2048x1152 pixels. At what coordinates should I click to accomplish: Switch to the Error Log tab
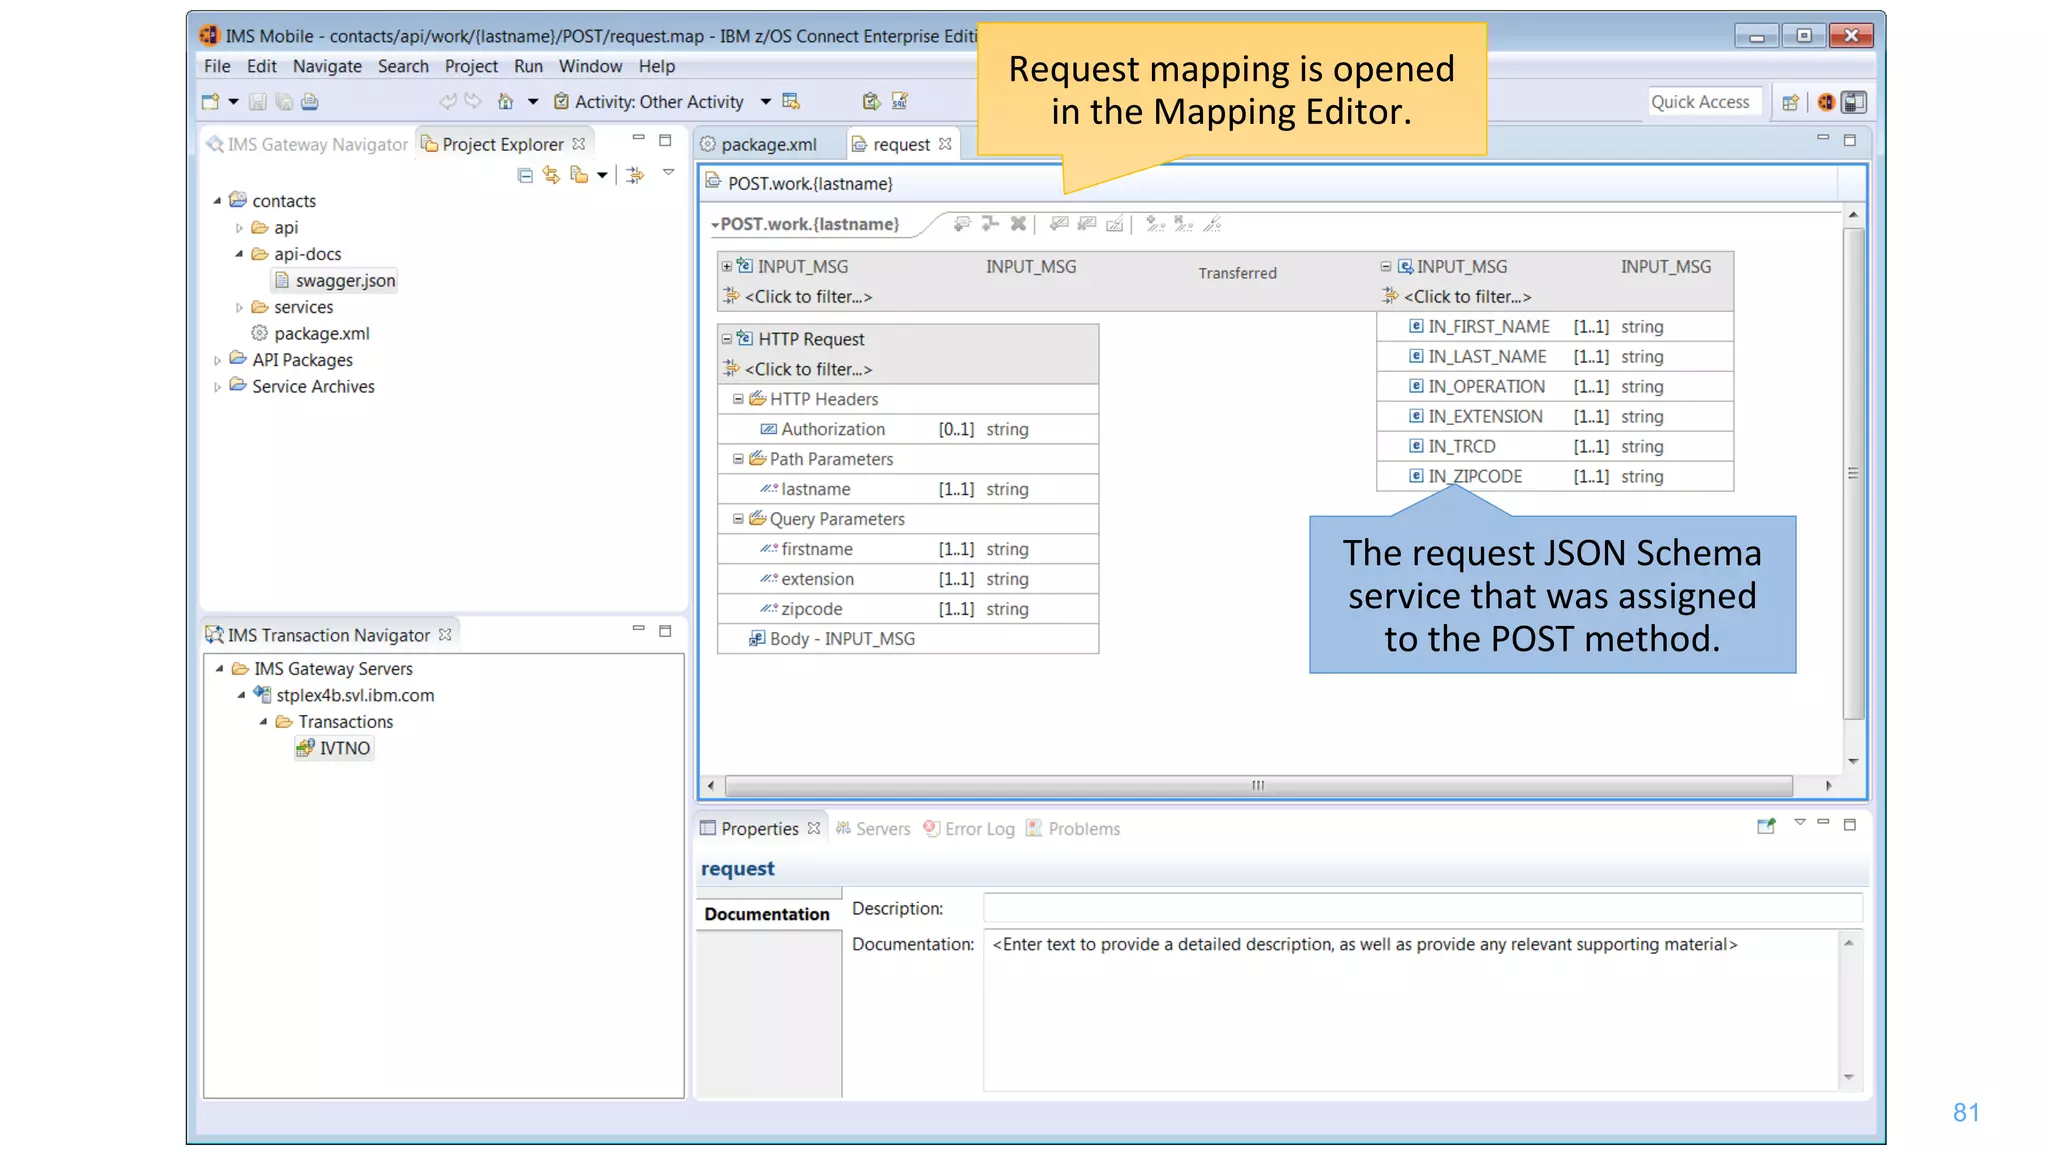coord(968,829)
